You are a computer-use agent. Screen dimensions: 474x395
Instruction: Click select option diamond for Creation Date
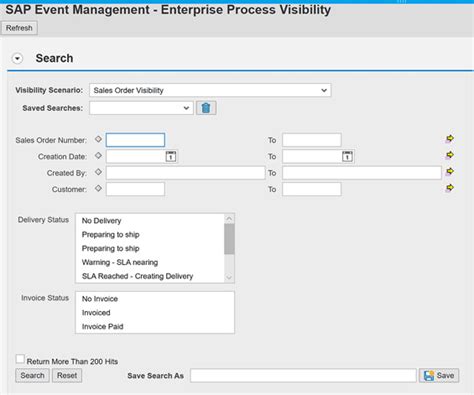[98, 155]
